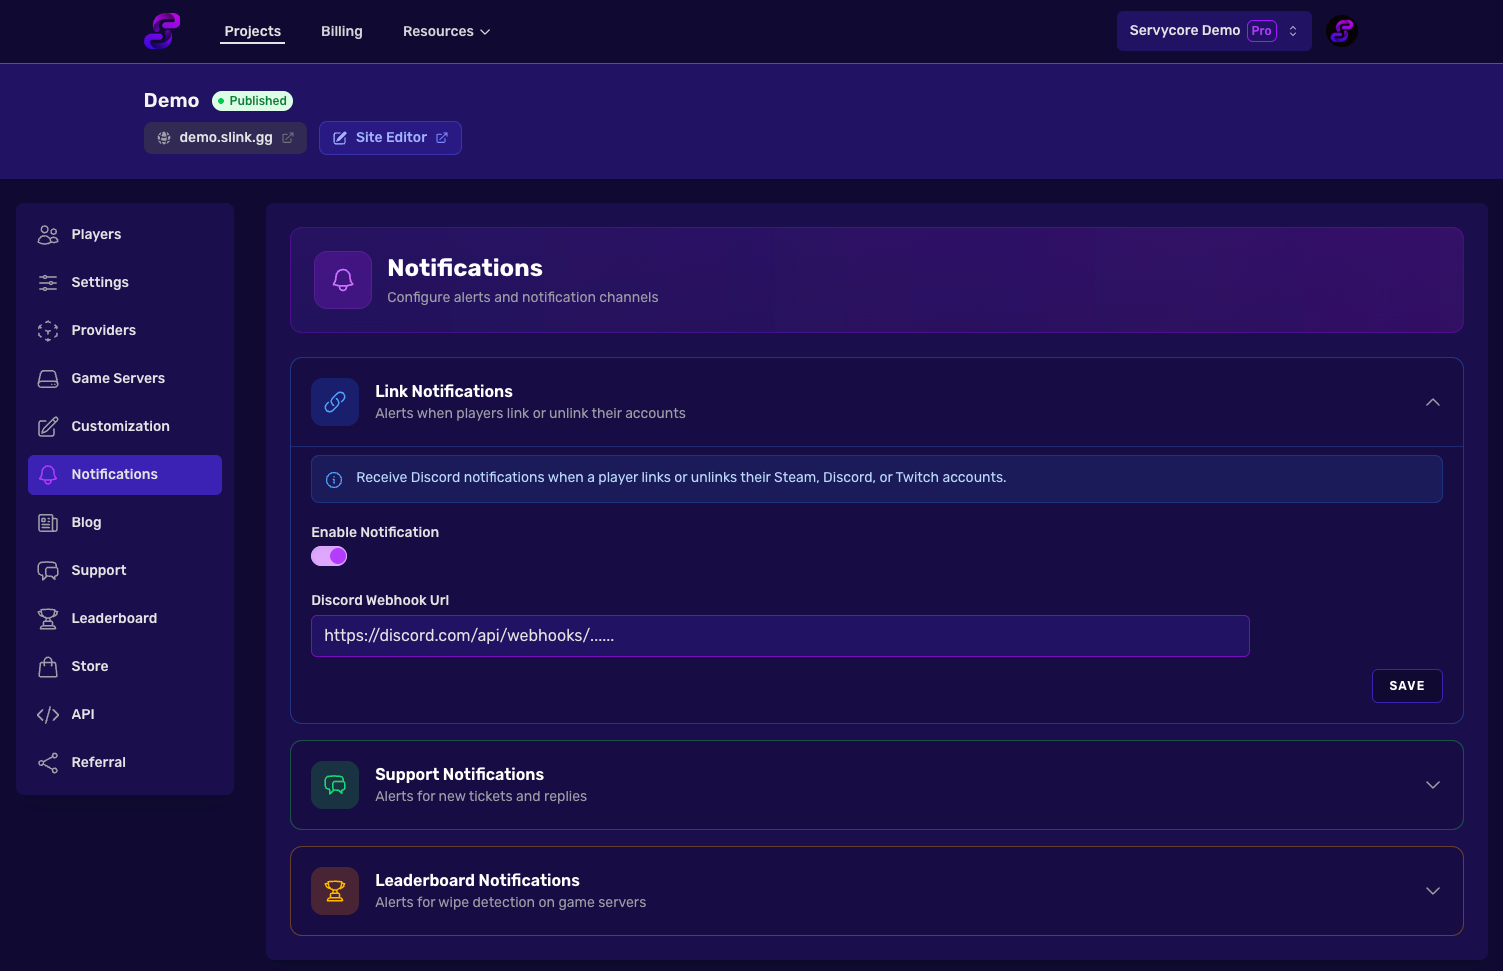Screen dimensions: 1503x971
Task: Open the Customization pencil icon
Action: (x=47, y=426)
